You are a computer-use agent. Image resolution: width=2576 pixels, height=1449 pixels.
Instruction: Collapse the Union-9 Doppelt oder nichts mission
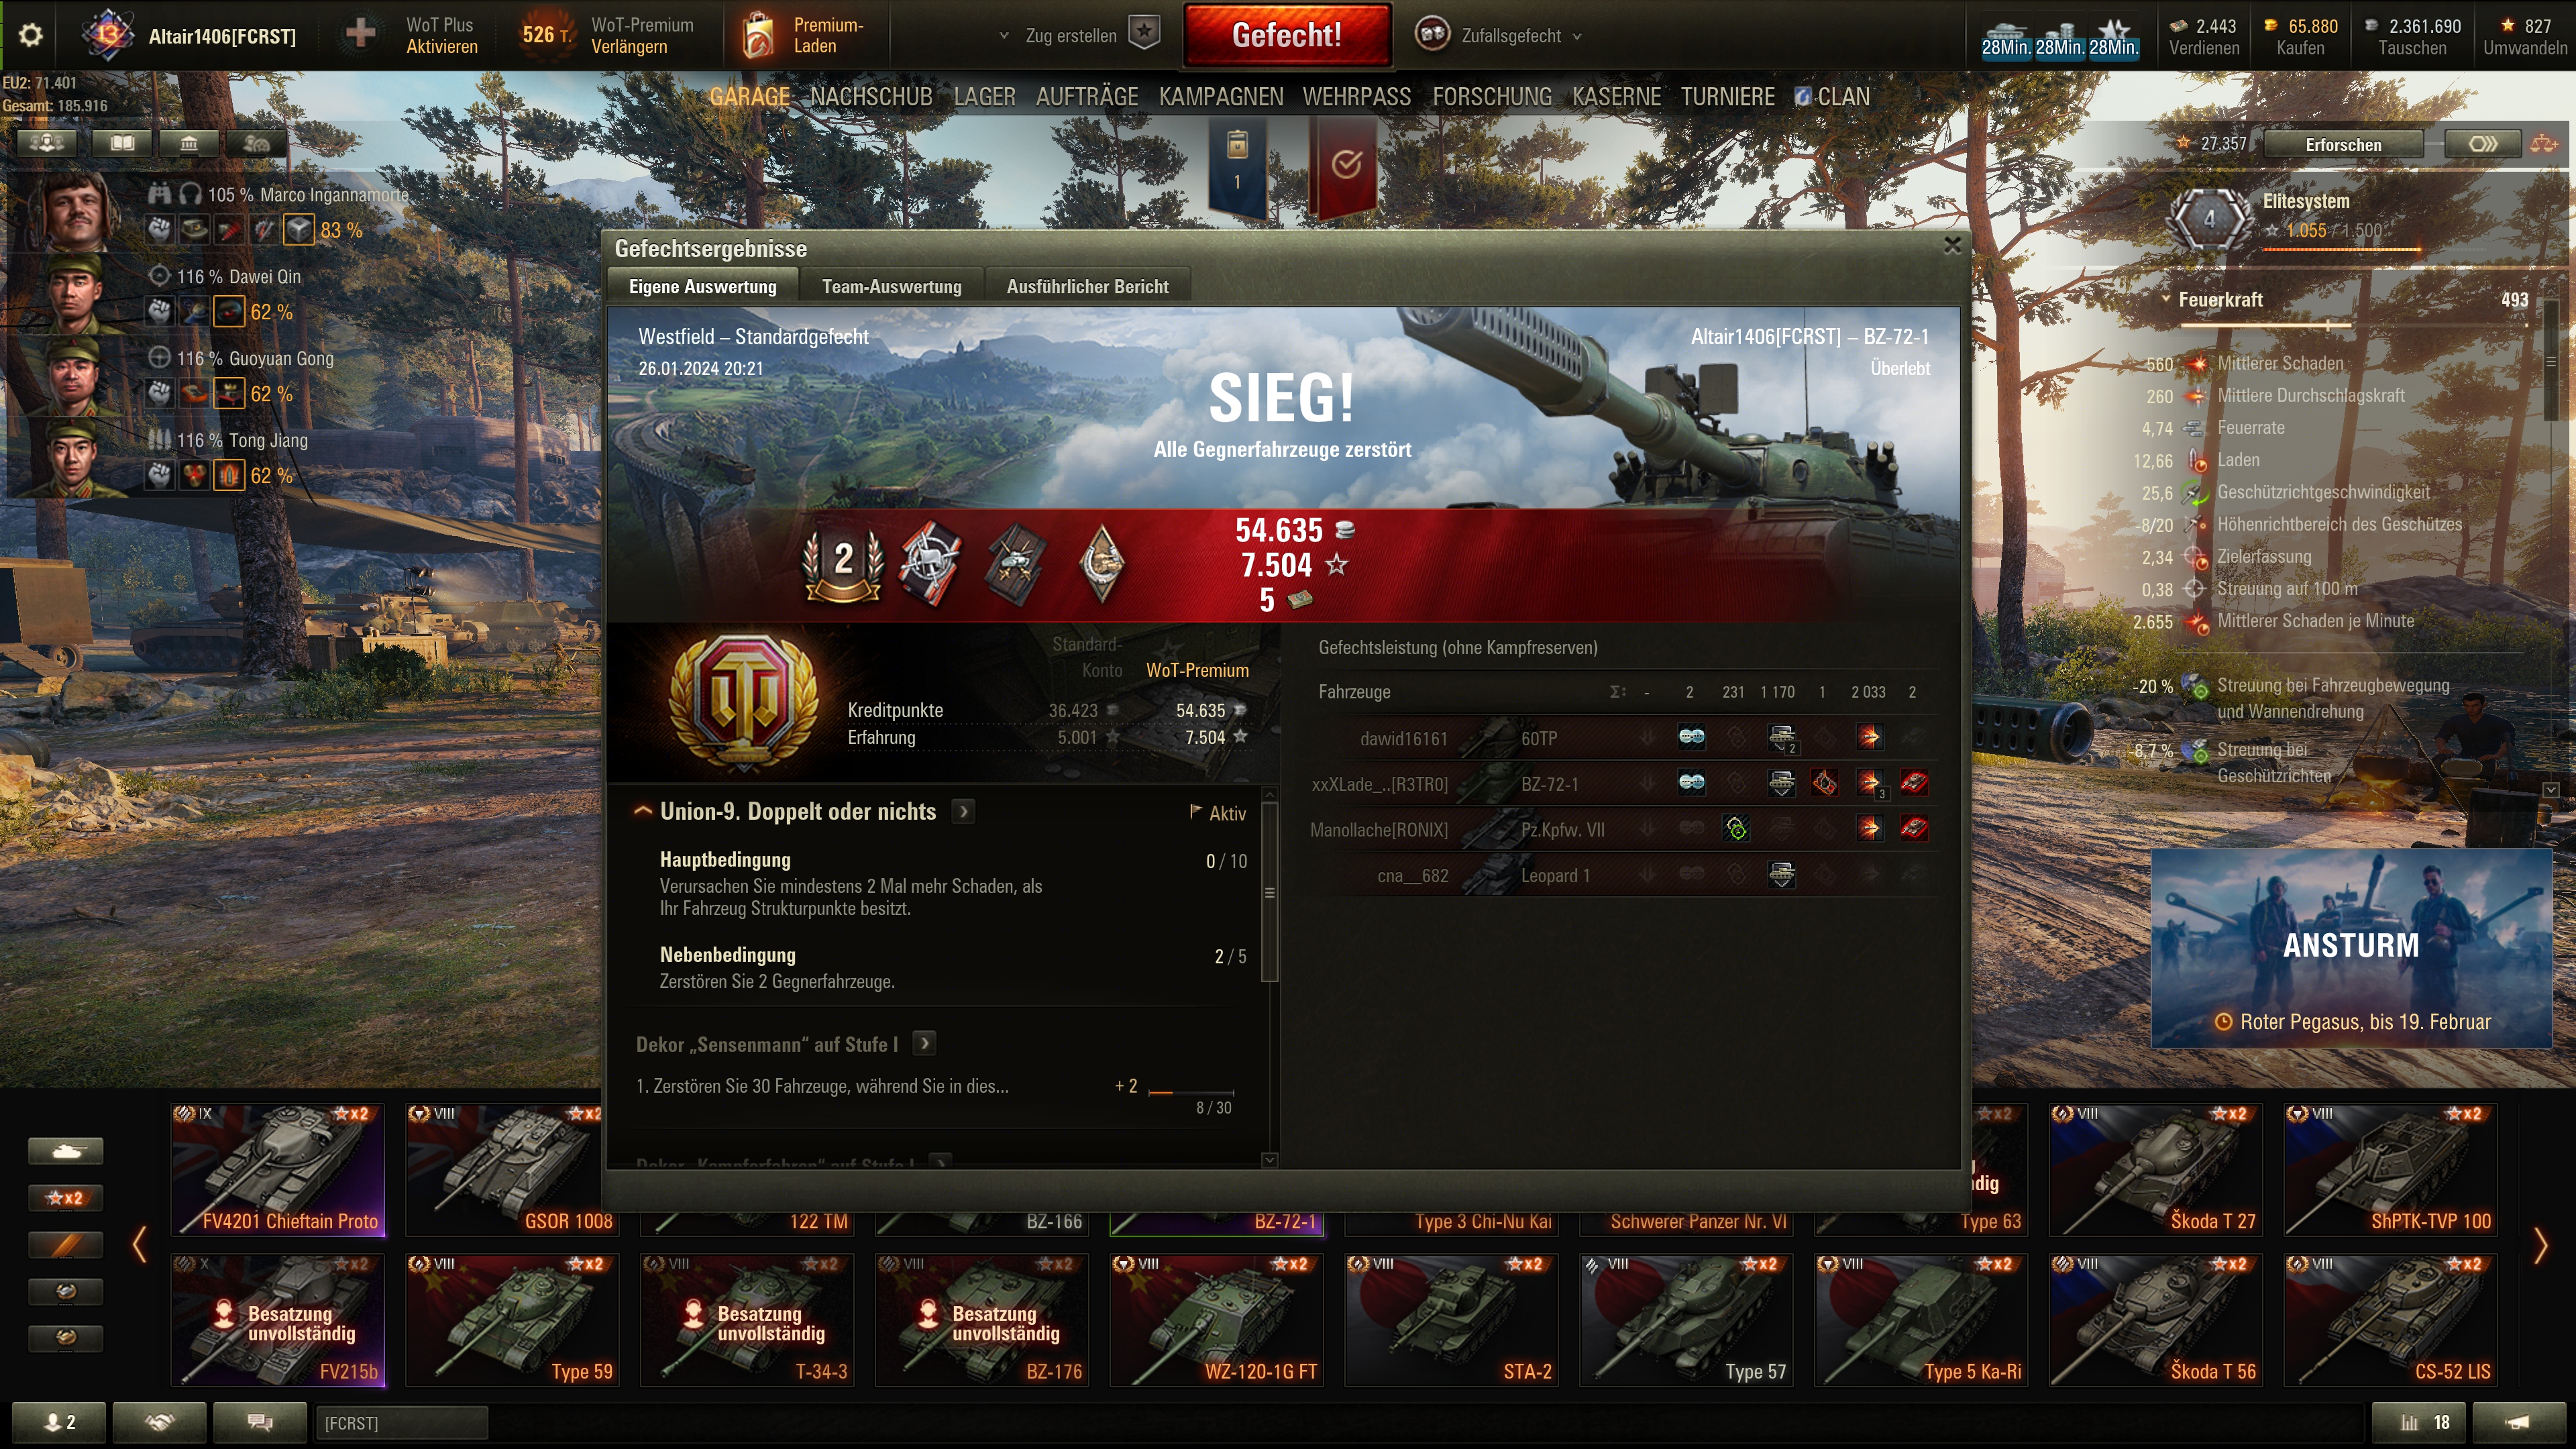pyautogui.click(x=643, y=811)
